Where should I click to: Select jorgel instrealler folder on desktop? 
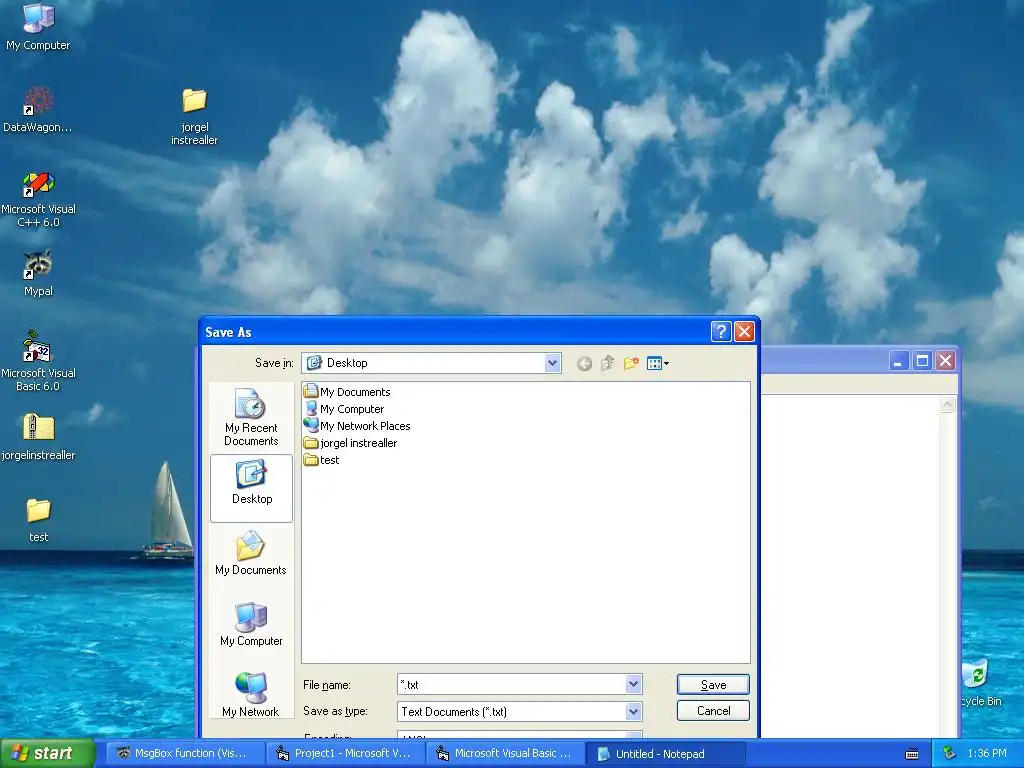click(x=195, y=116)
